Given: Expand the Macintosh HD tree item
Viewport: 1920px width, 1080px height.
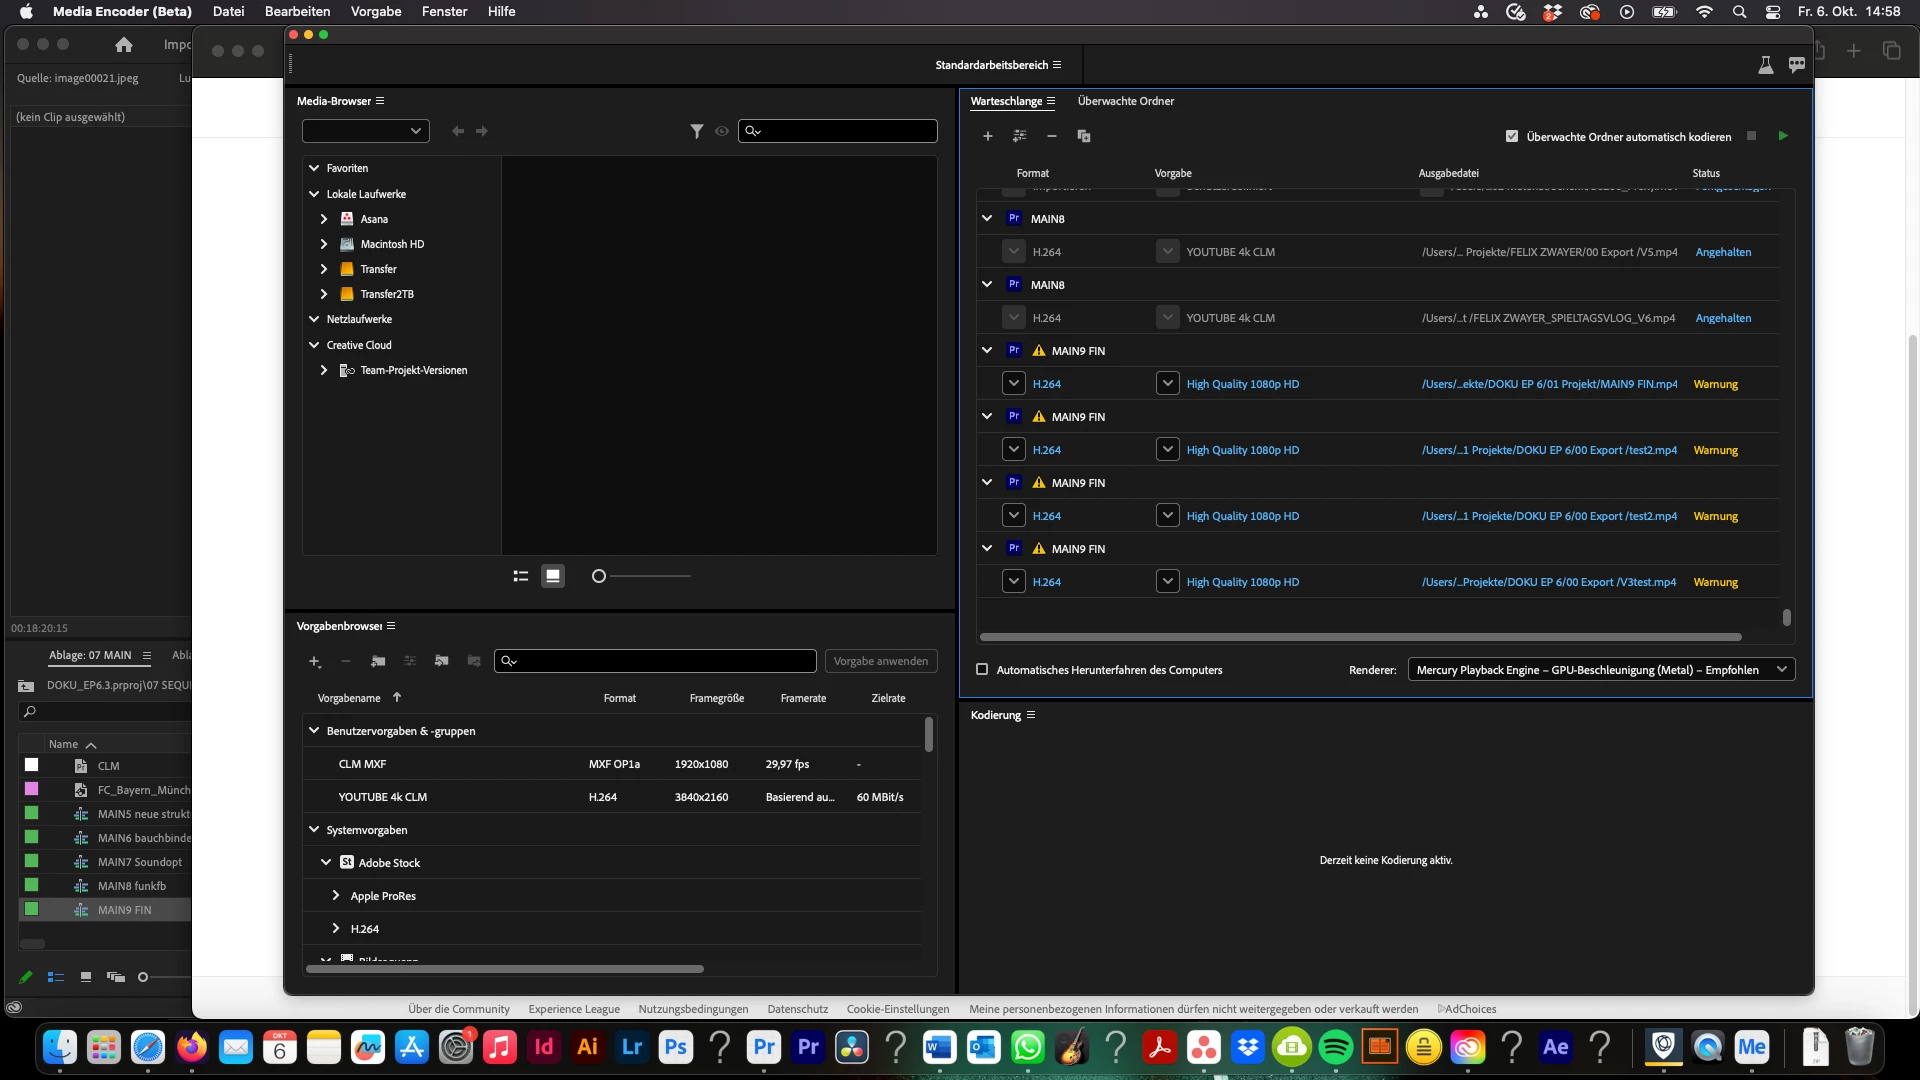Looking at the screenshot, I should [x=324, y=244].
